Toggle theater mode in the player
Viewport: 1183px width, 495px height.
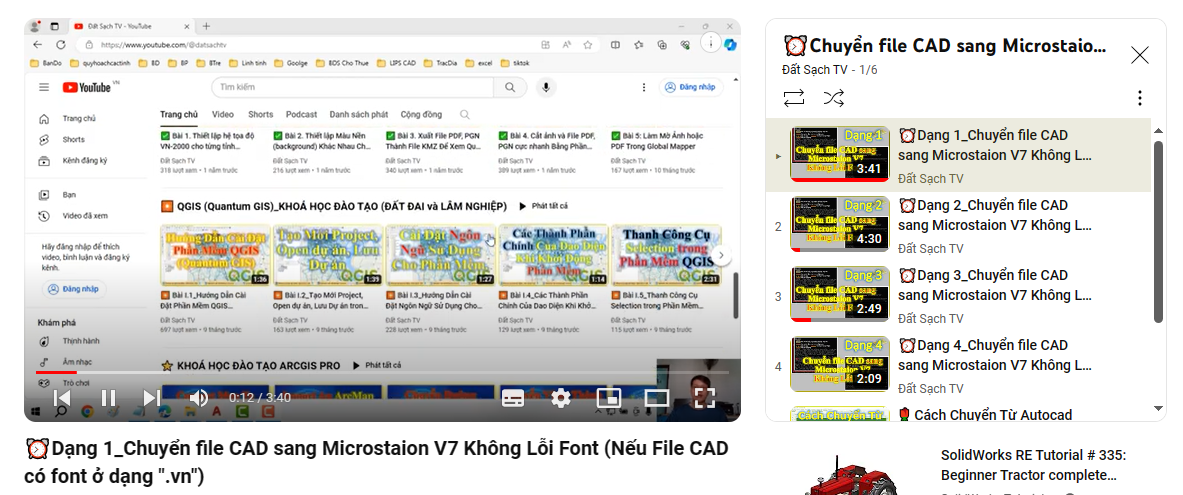656,398
